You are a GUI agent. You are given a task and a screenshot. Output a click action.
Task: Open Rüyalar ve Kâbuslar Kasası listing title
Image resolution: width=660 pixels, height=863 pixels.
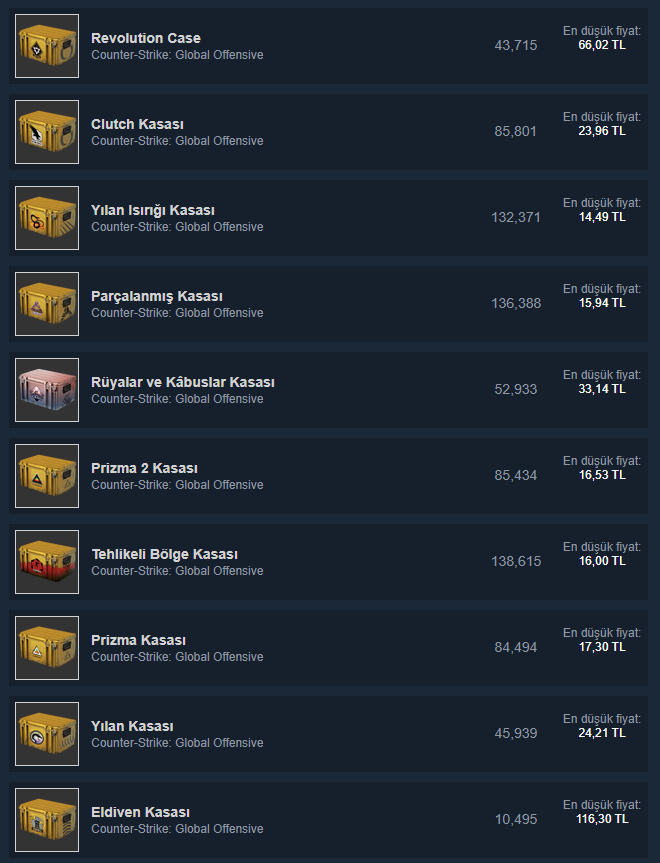pos(183,382)
